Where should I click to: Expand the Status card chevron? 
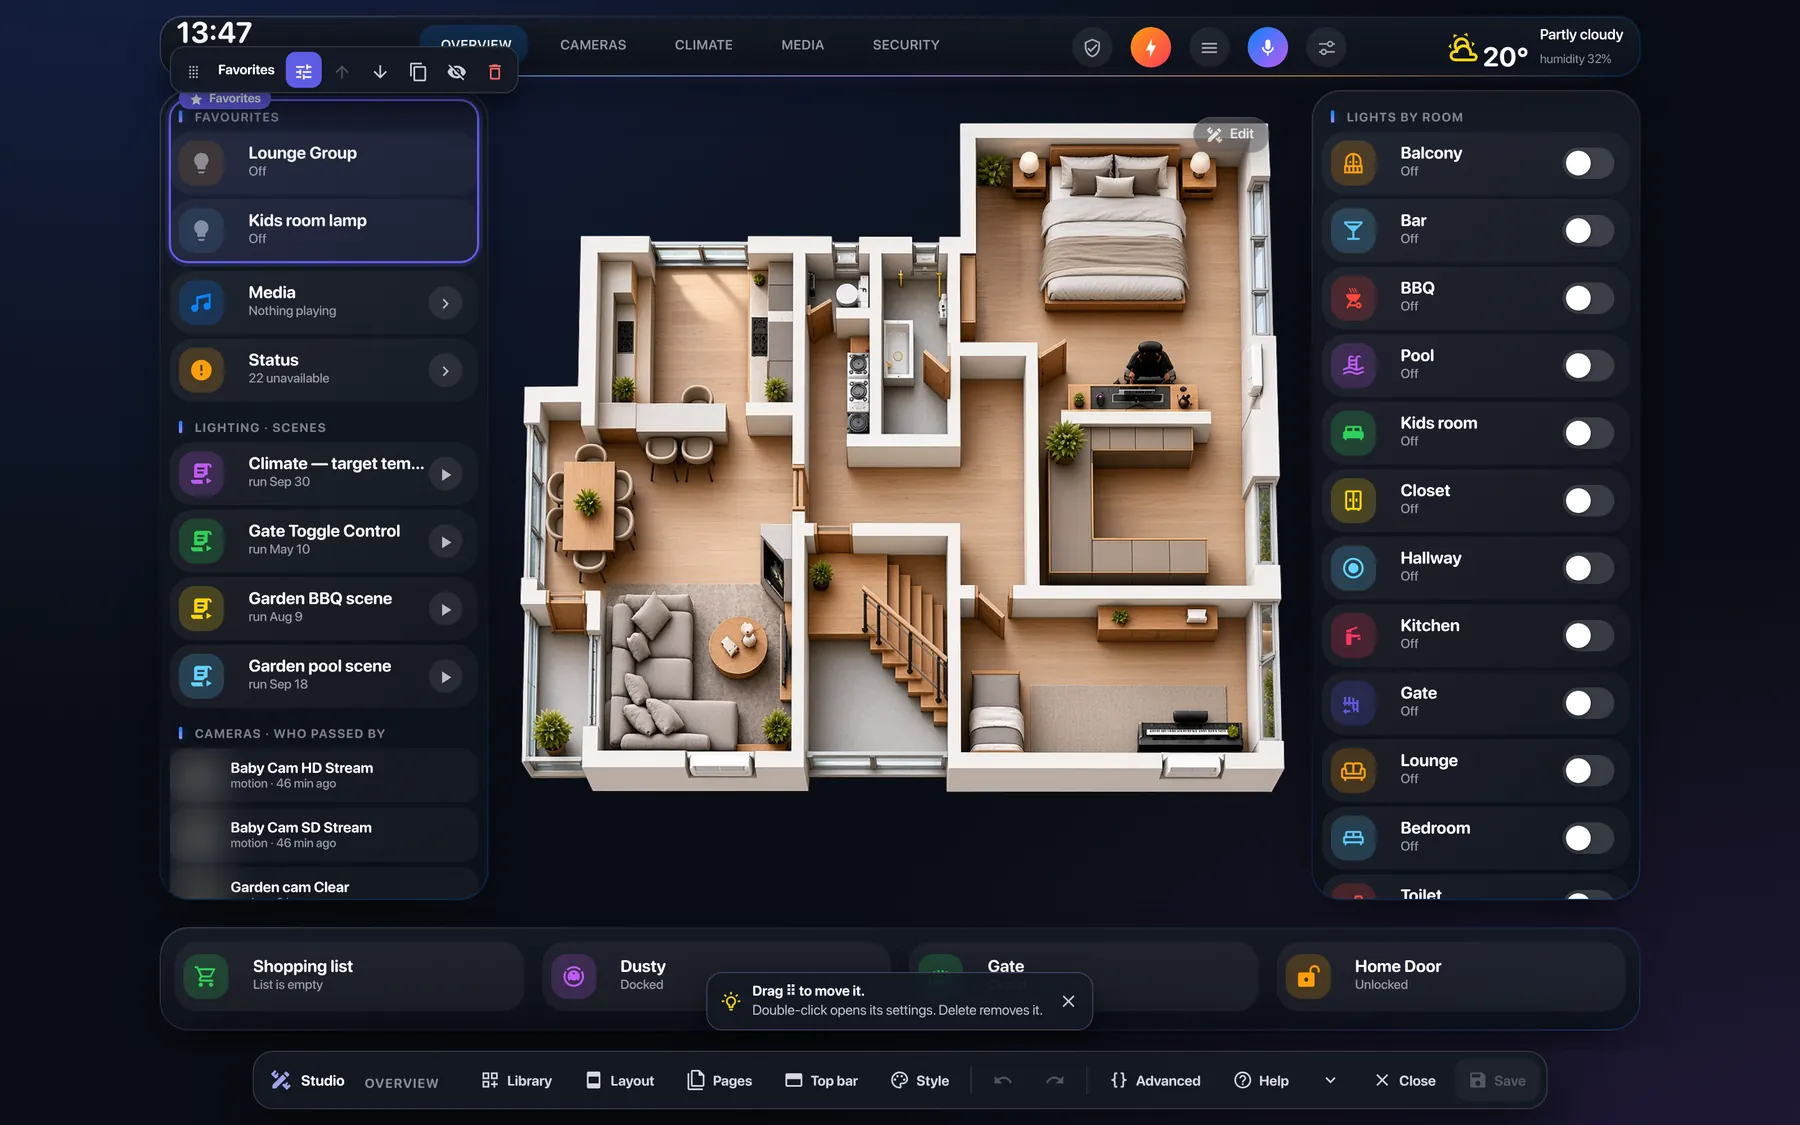(x=445, y=371)
